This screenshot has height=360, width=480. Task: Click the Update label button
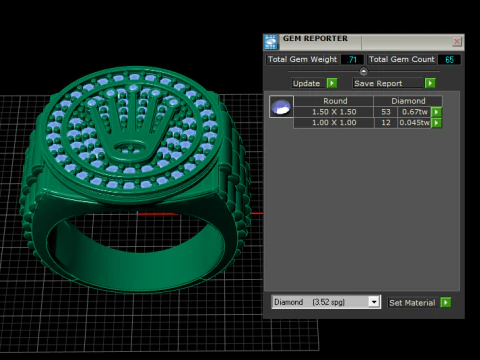point(307,83)
